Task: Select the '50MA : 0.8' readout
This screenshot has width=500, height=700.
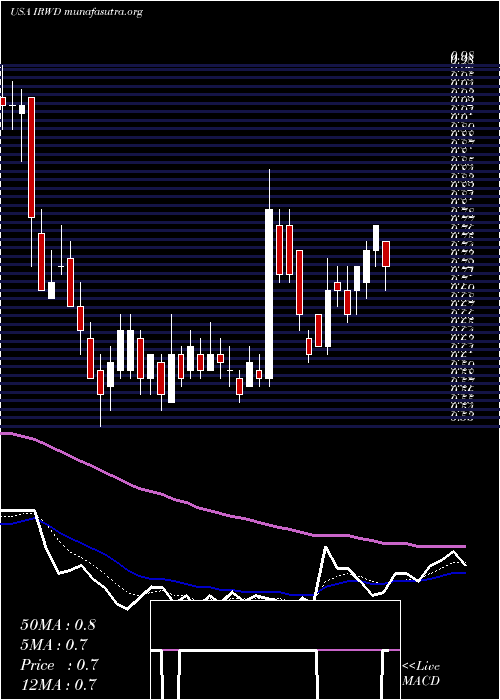Action: coord(58,625)
